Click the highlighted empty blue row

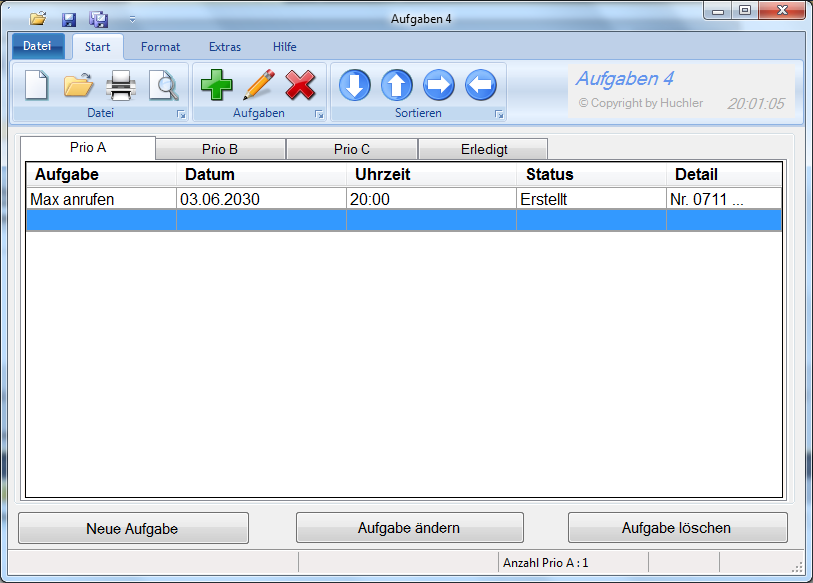point(404,220)
